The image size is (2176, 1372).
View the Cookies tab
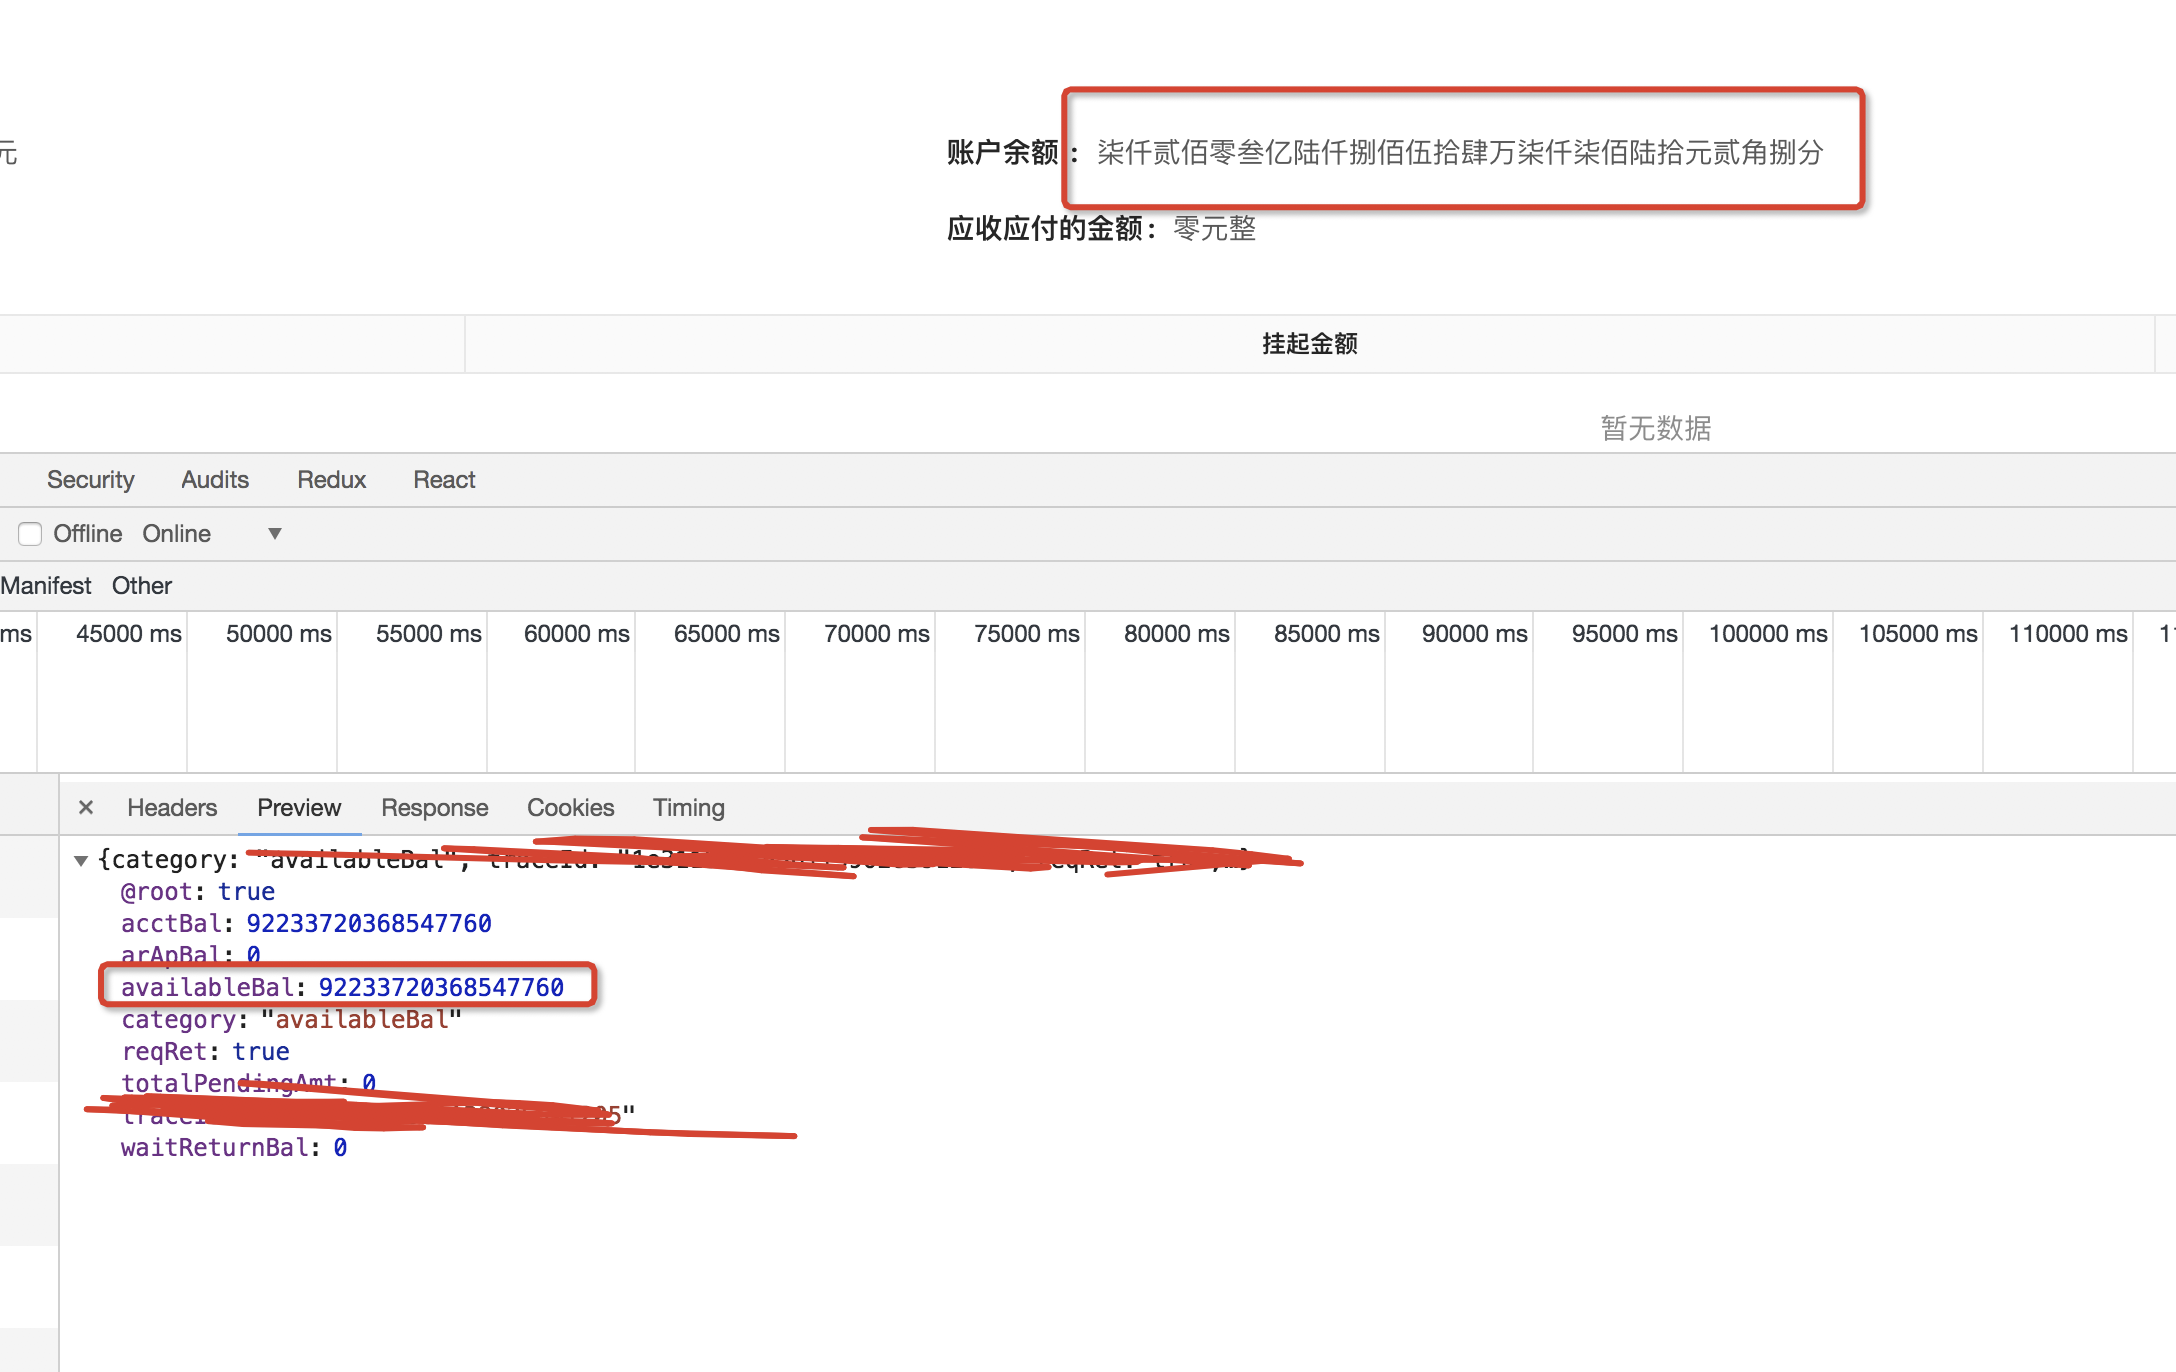click(570, 807)
